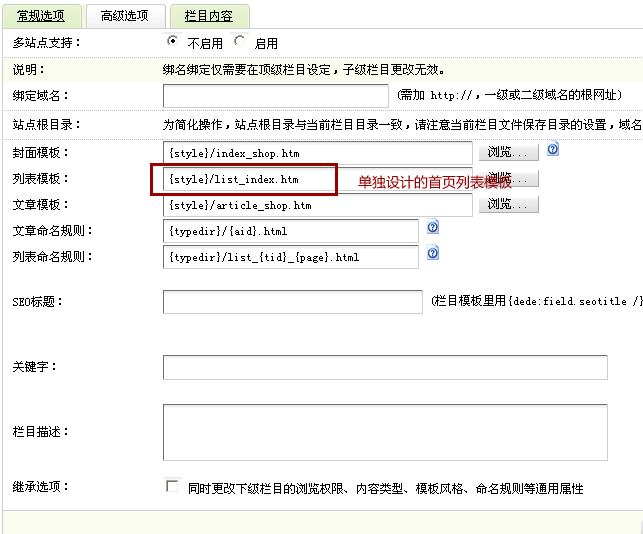Click into the 关键字 input field

[x=385, y=368]
